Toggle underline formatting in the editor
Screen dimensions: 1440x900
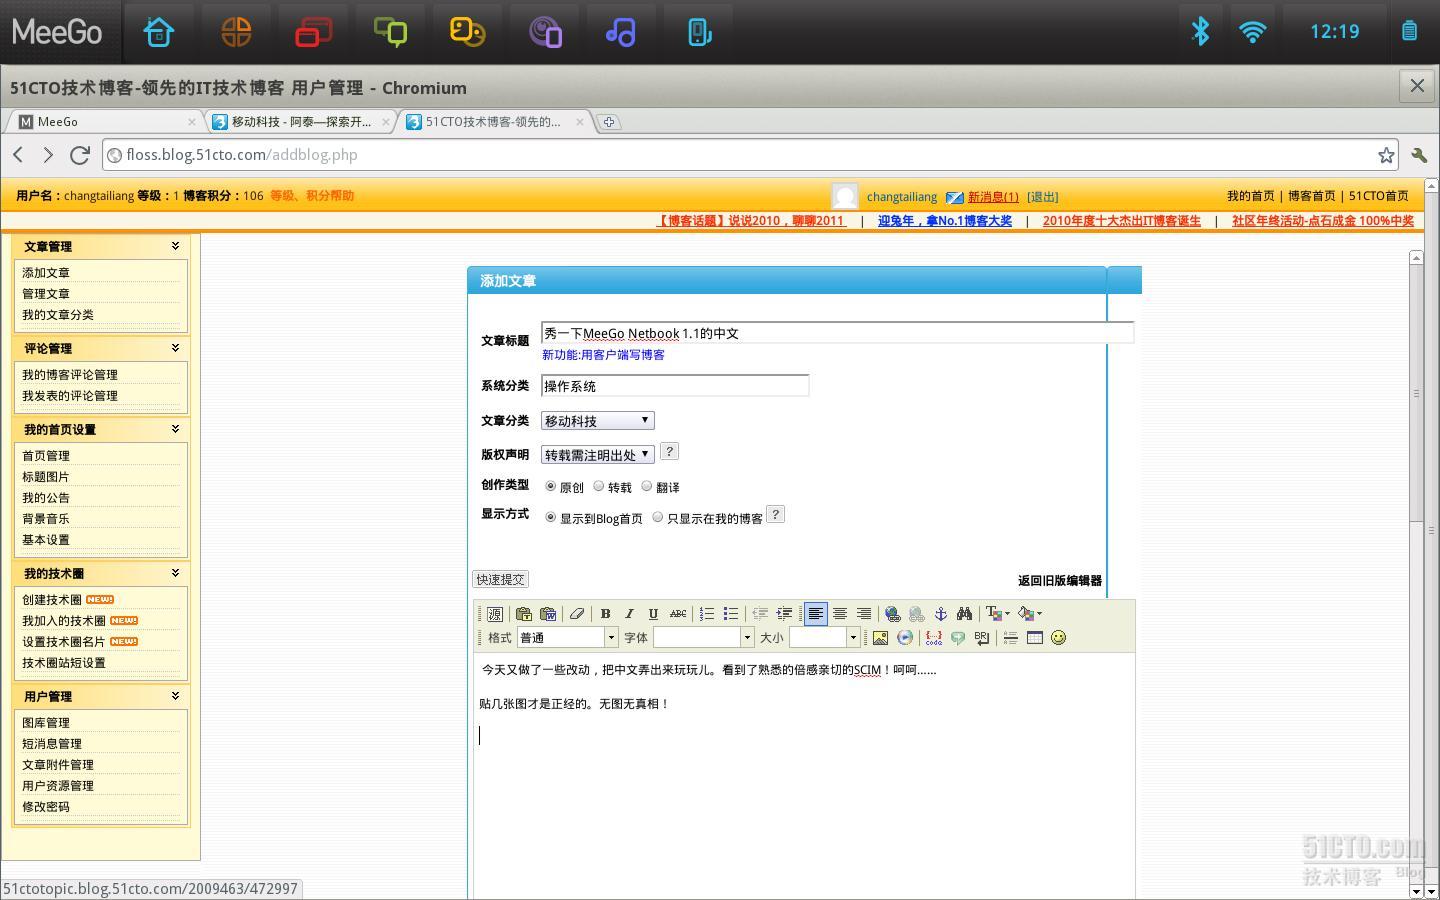pyautogui.click(x=653, y=614)
